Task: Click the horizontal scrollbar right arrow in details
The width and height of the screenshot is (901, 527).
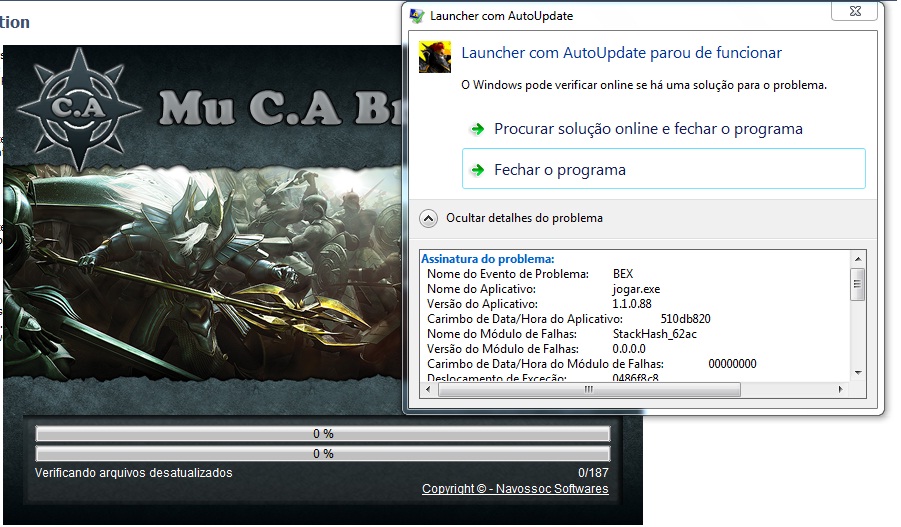Action: 843,389
